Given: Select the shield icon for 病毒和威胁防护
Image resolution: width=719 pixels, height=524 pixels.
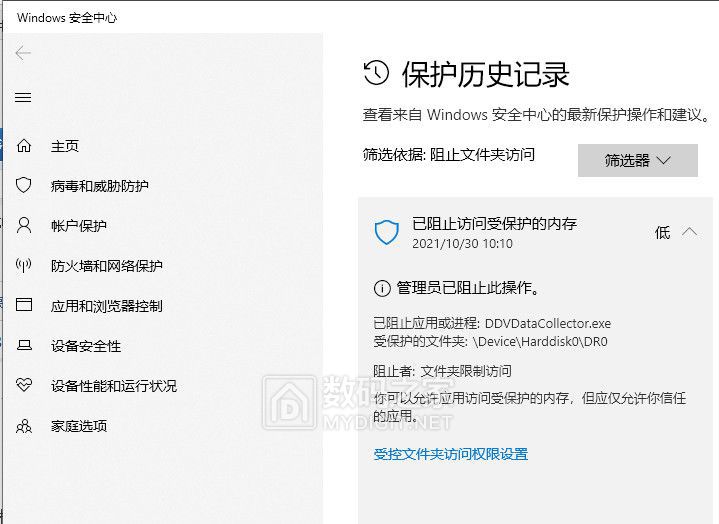Looking at the screenshot, I should tap(24, 186).
